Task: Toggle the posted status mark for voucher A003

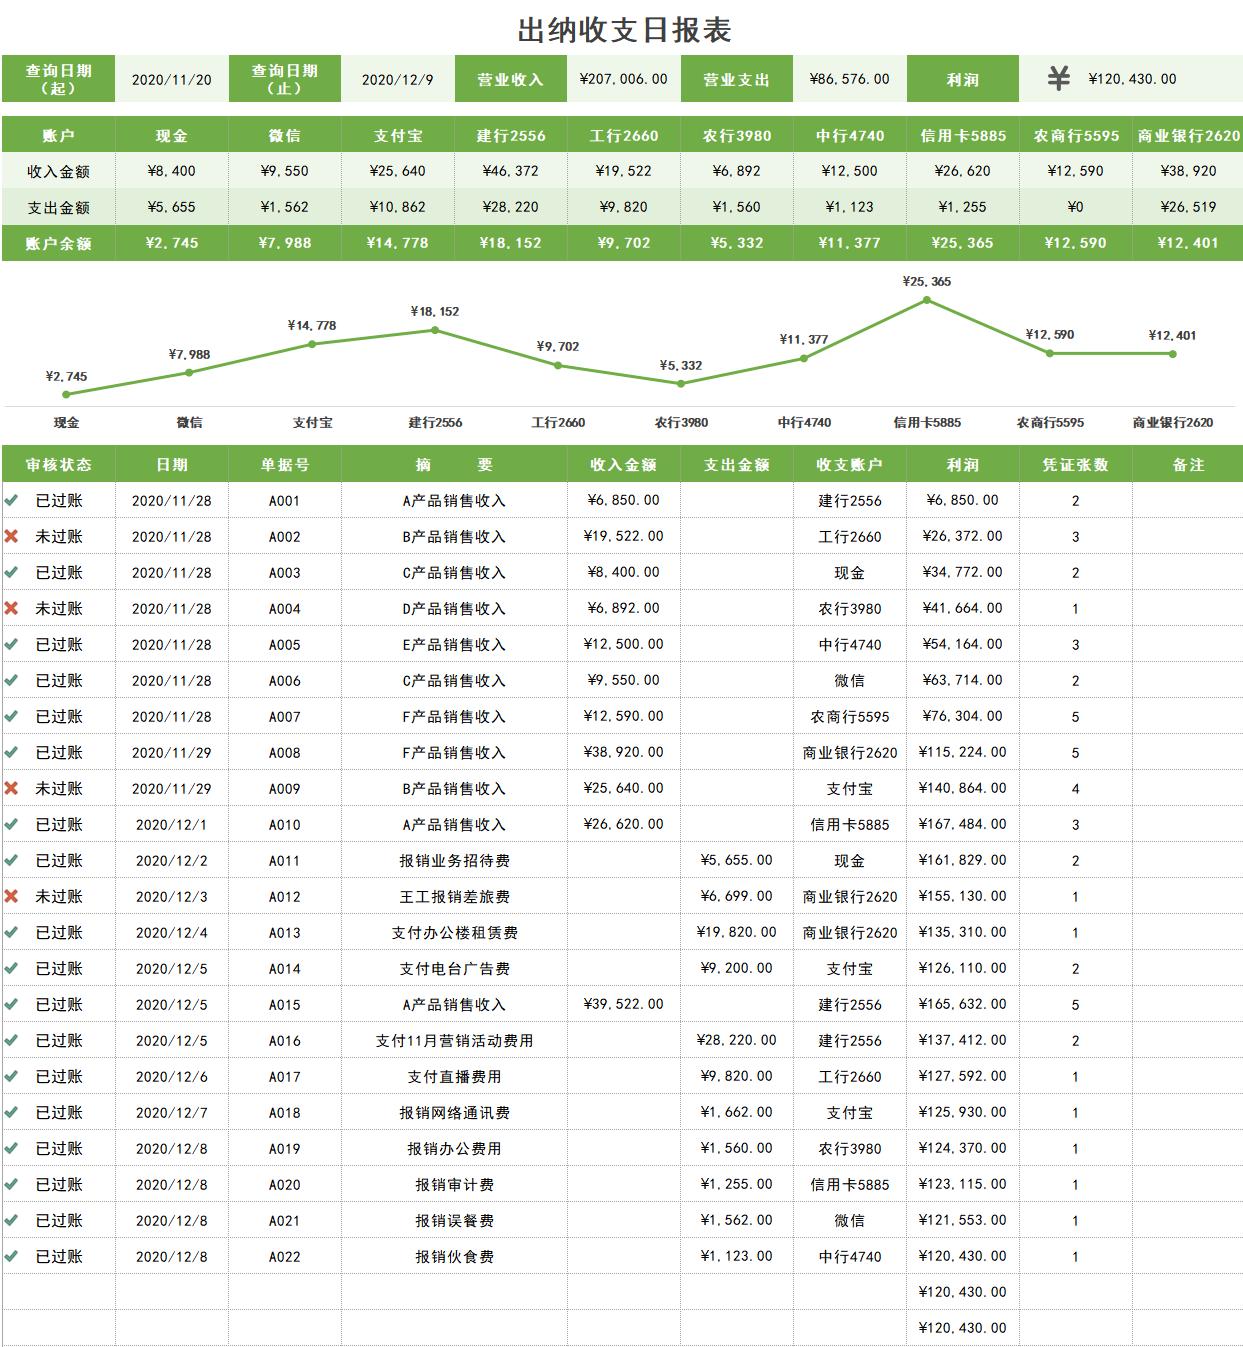Action: click(x=13, y=570)
